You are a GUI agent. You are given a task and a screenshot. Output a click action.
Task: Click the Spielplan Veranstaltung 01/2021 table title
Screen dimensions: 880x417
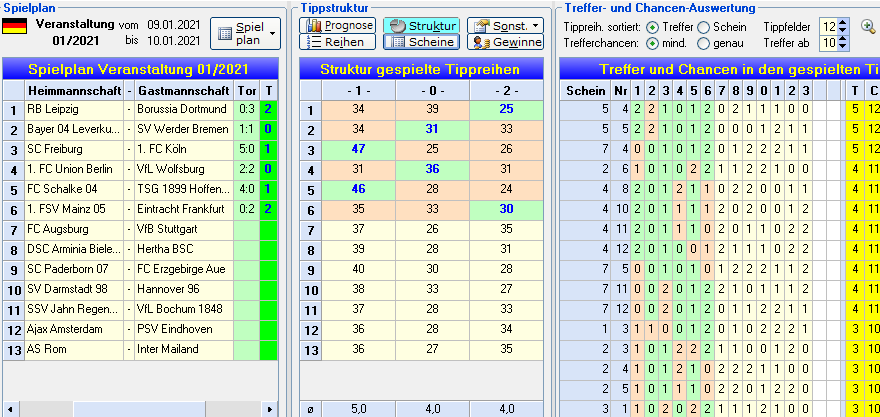(140, 69)
